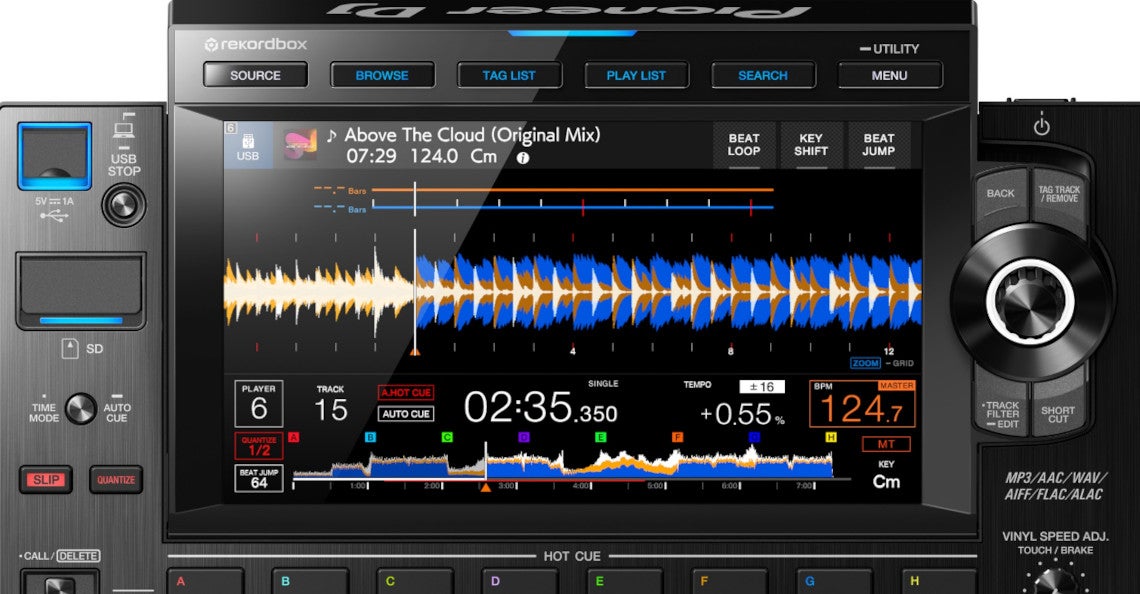
Task: Push the SEARCH button
Action: [x=763, y=75]
